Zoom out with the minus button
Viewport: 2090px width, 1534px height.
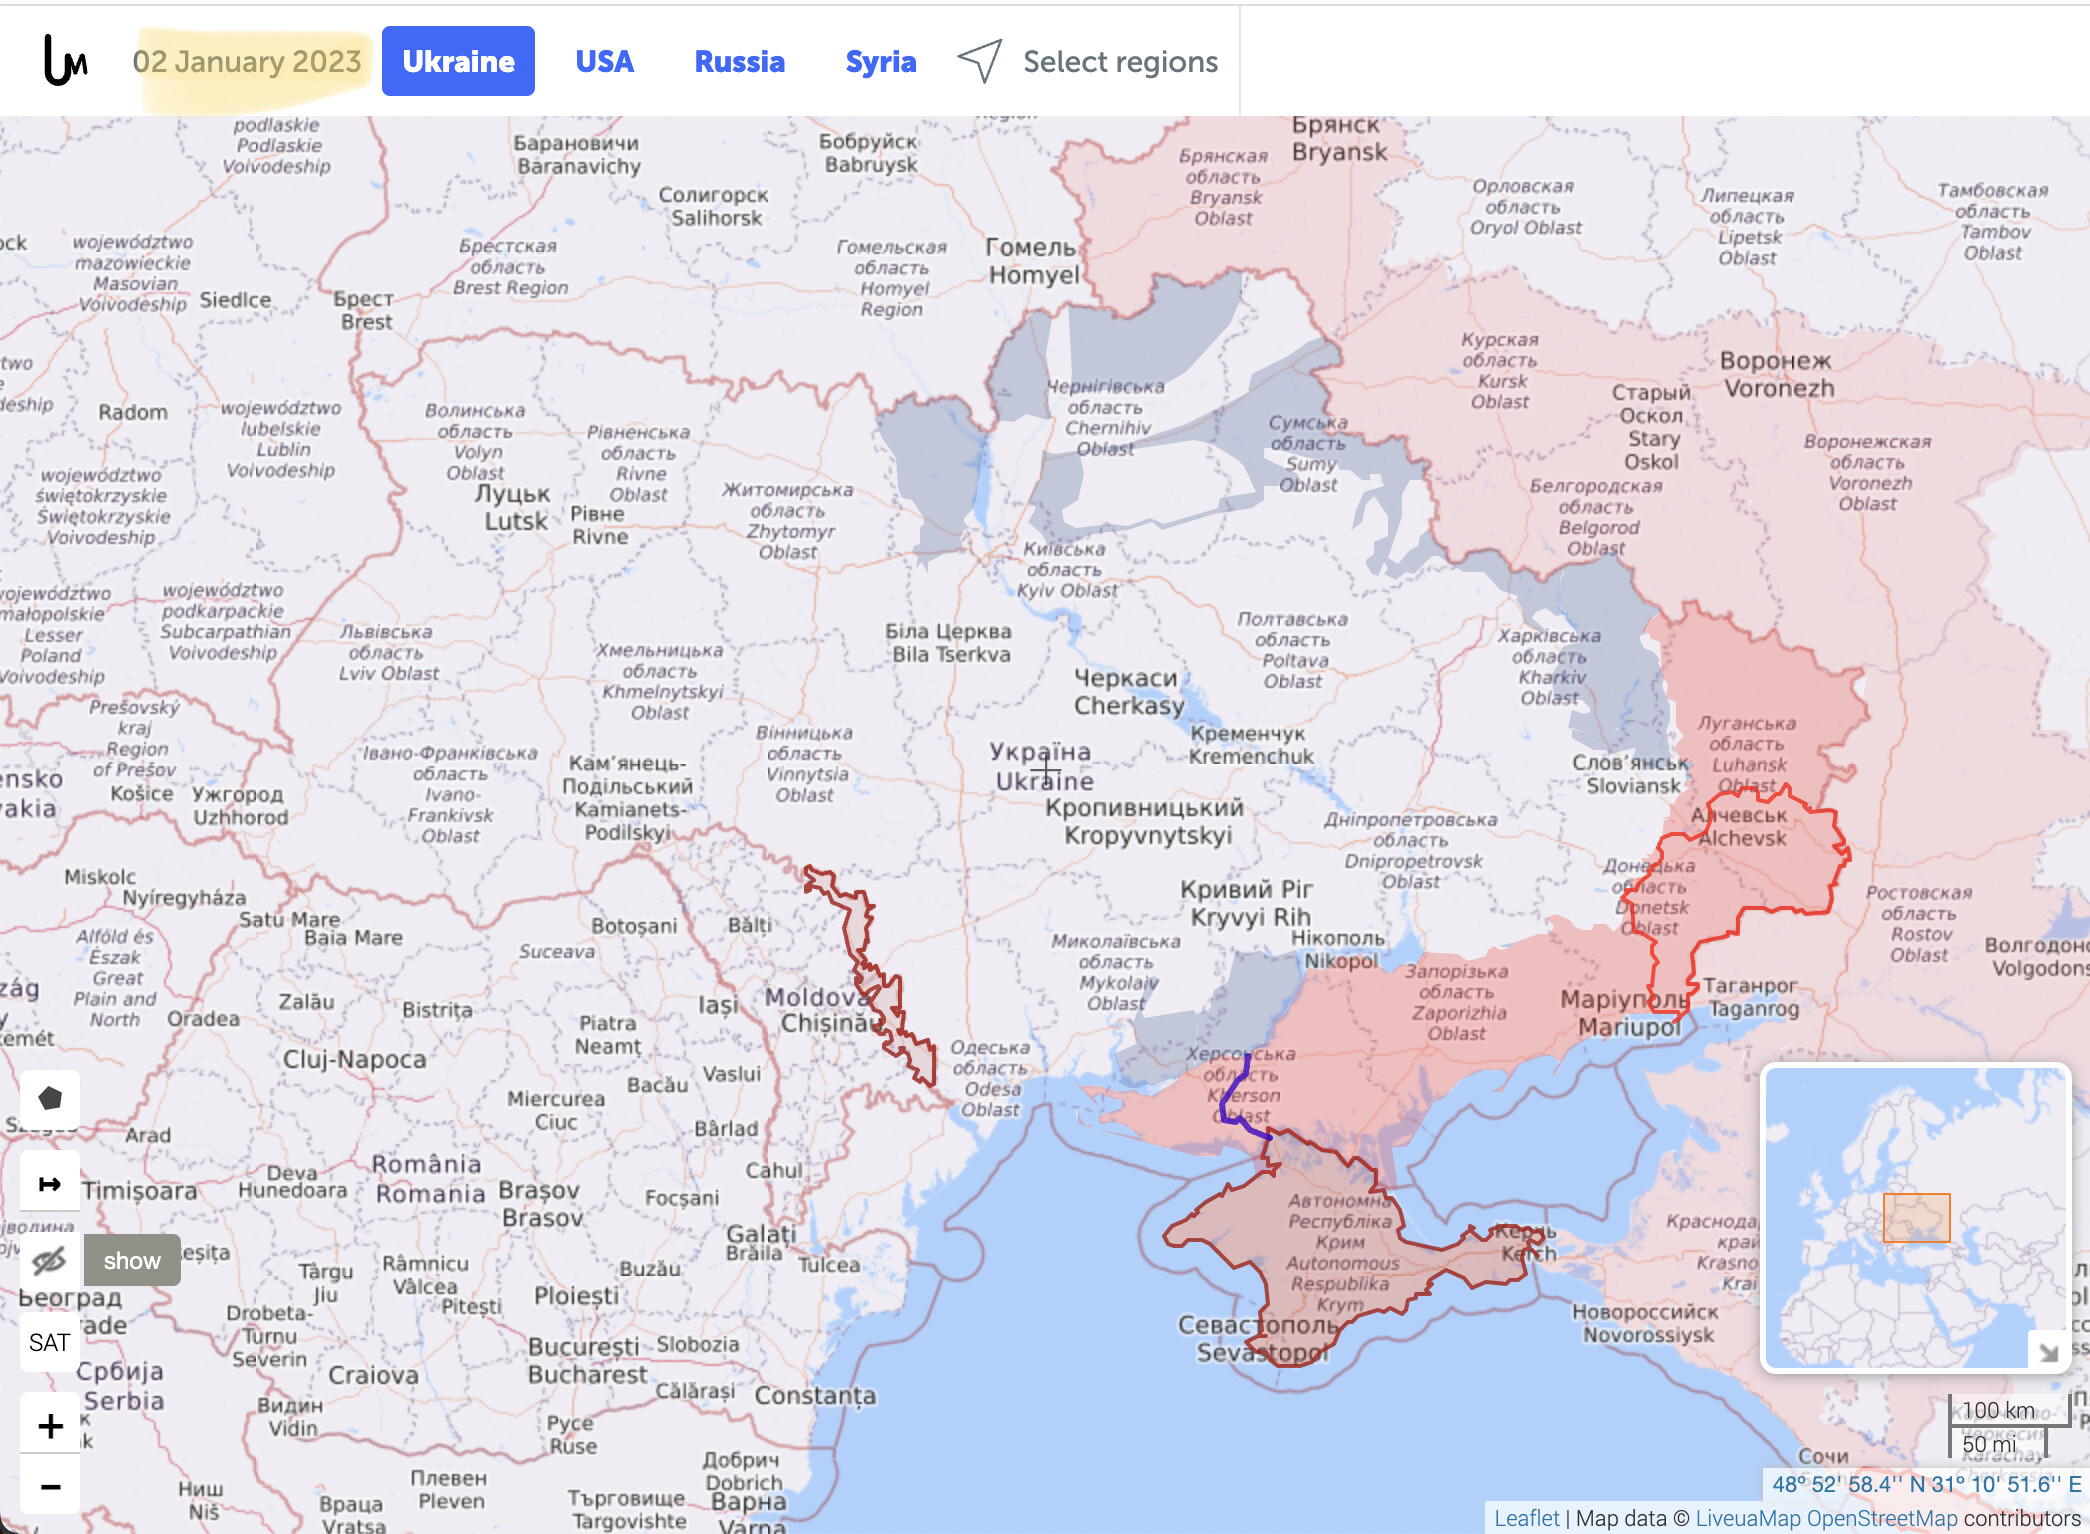[x=50, y=1487]
